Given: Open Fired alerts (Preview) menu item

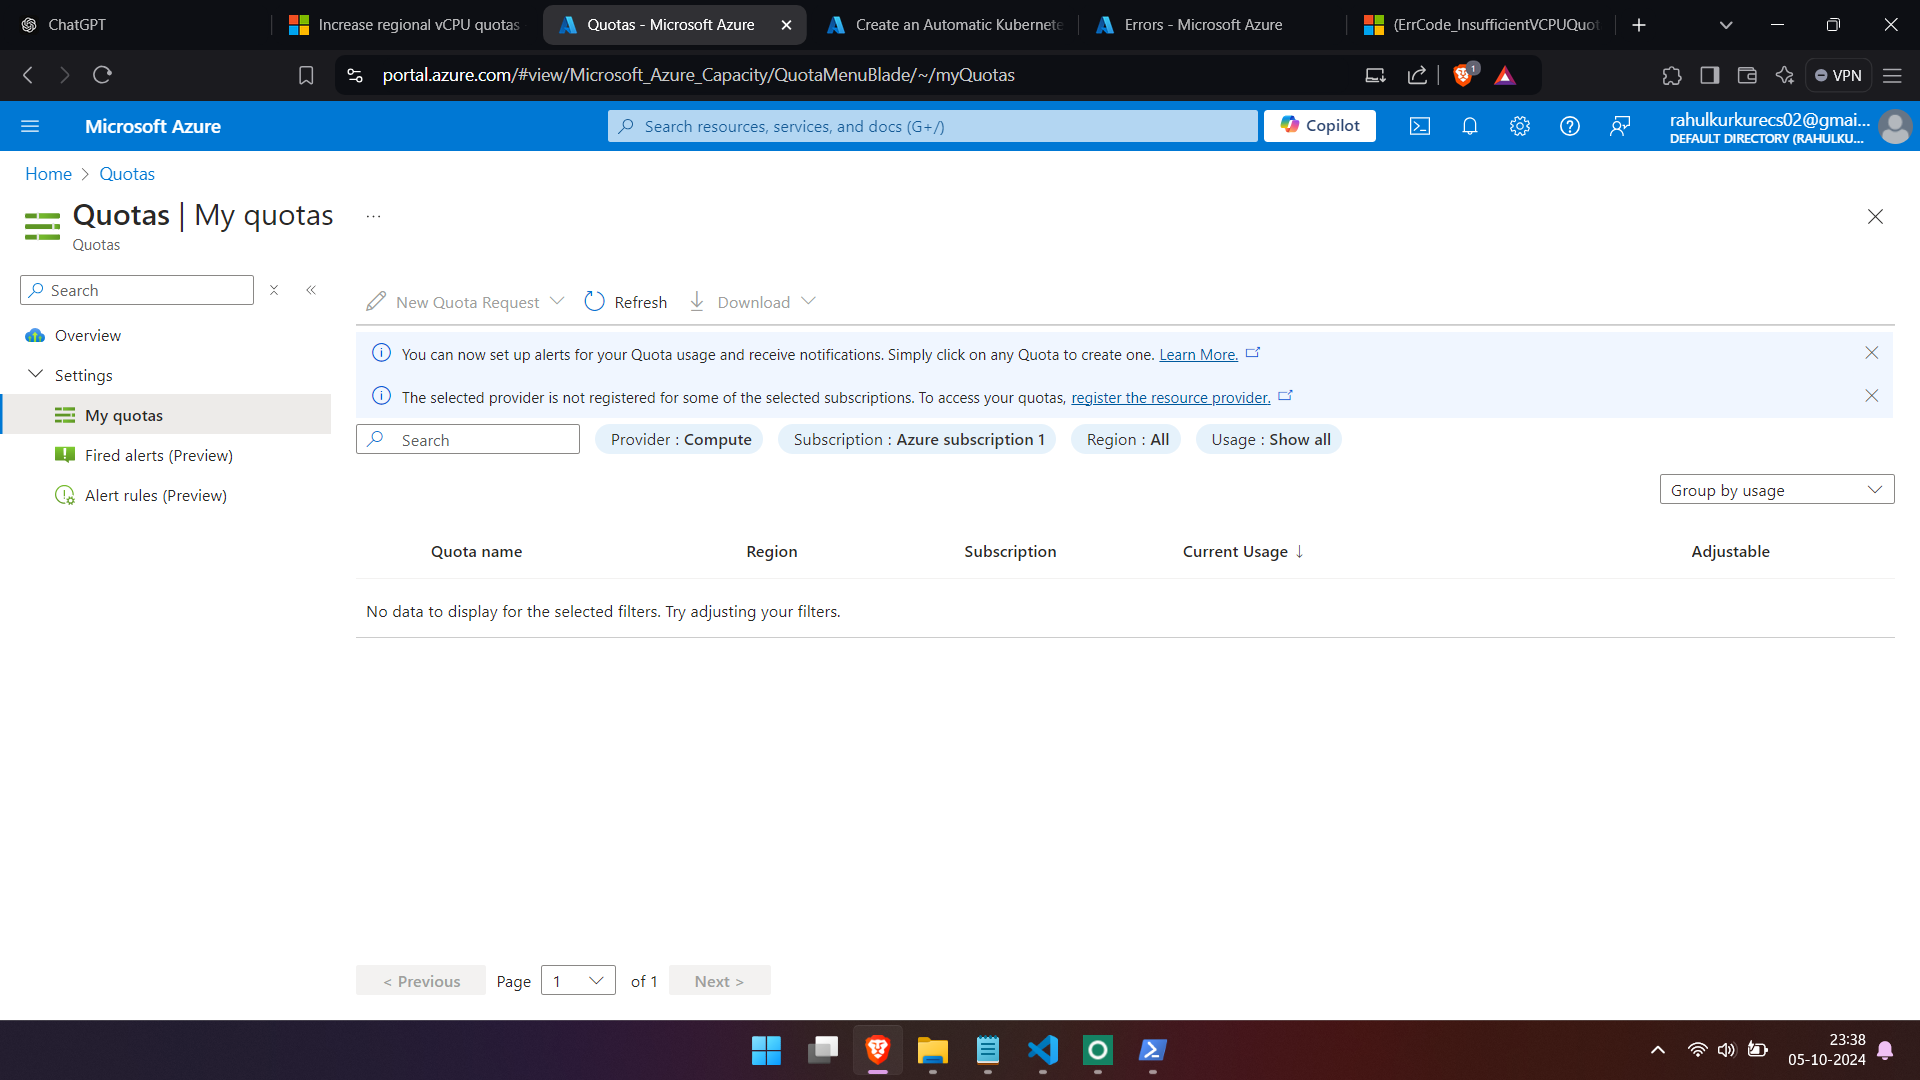Looking at the screenshot, I should pos(158,455).
